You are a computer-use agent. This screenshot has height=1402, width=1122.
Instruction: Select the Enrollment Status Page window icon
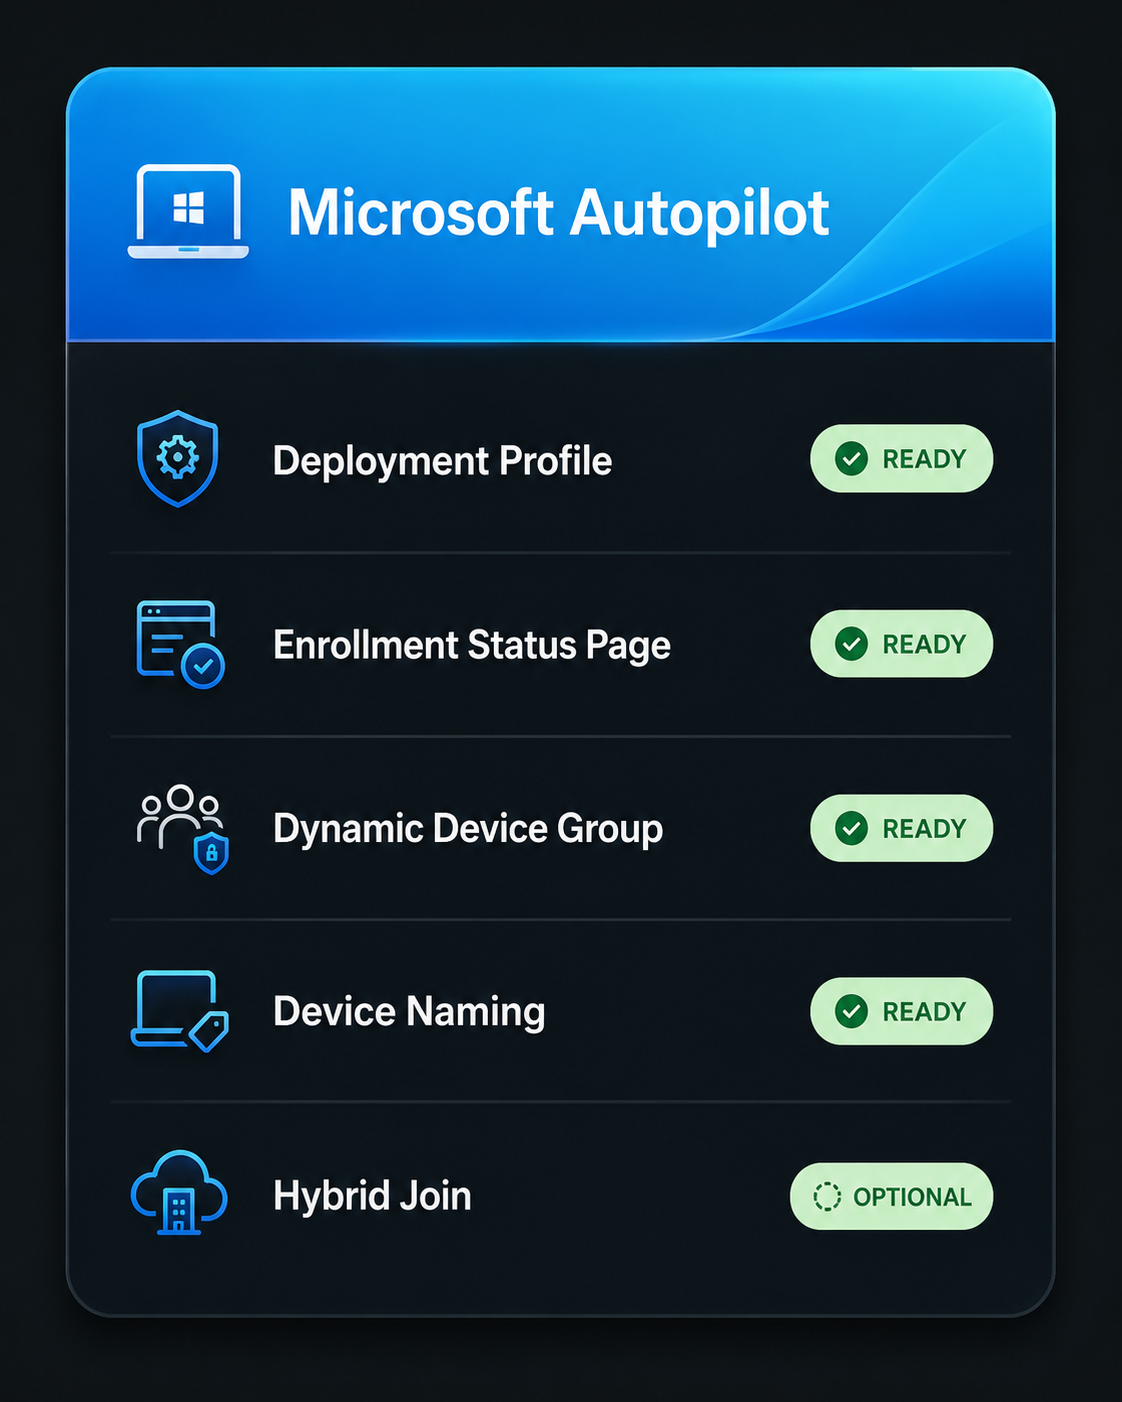coord(180,644)
